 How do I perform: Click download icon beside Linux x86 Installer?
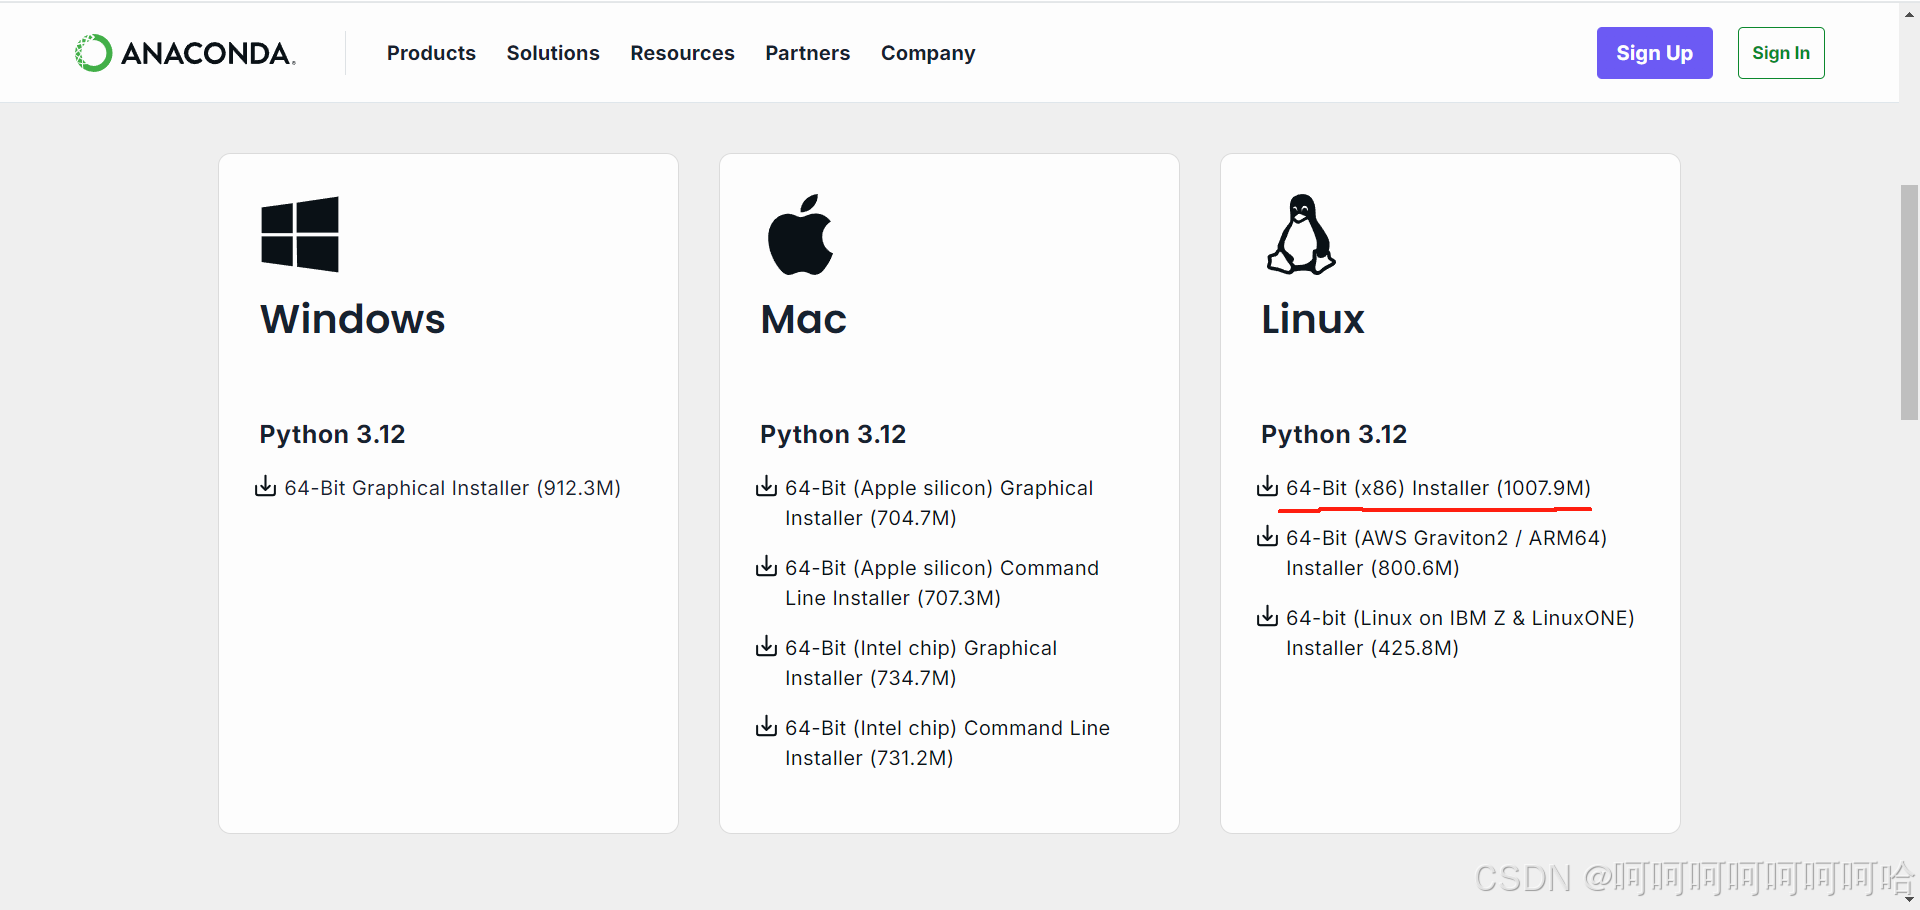pyautogui.click(x=1267, y=487)
